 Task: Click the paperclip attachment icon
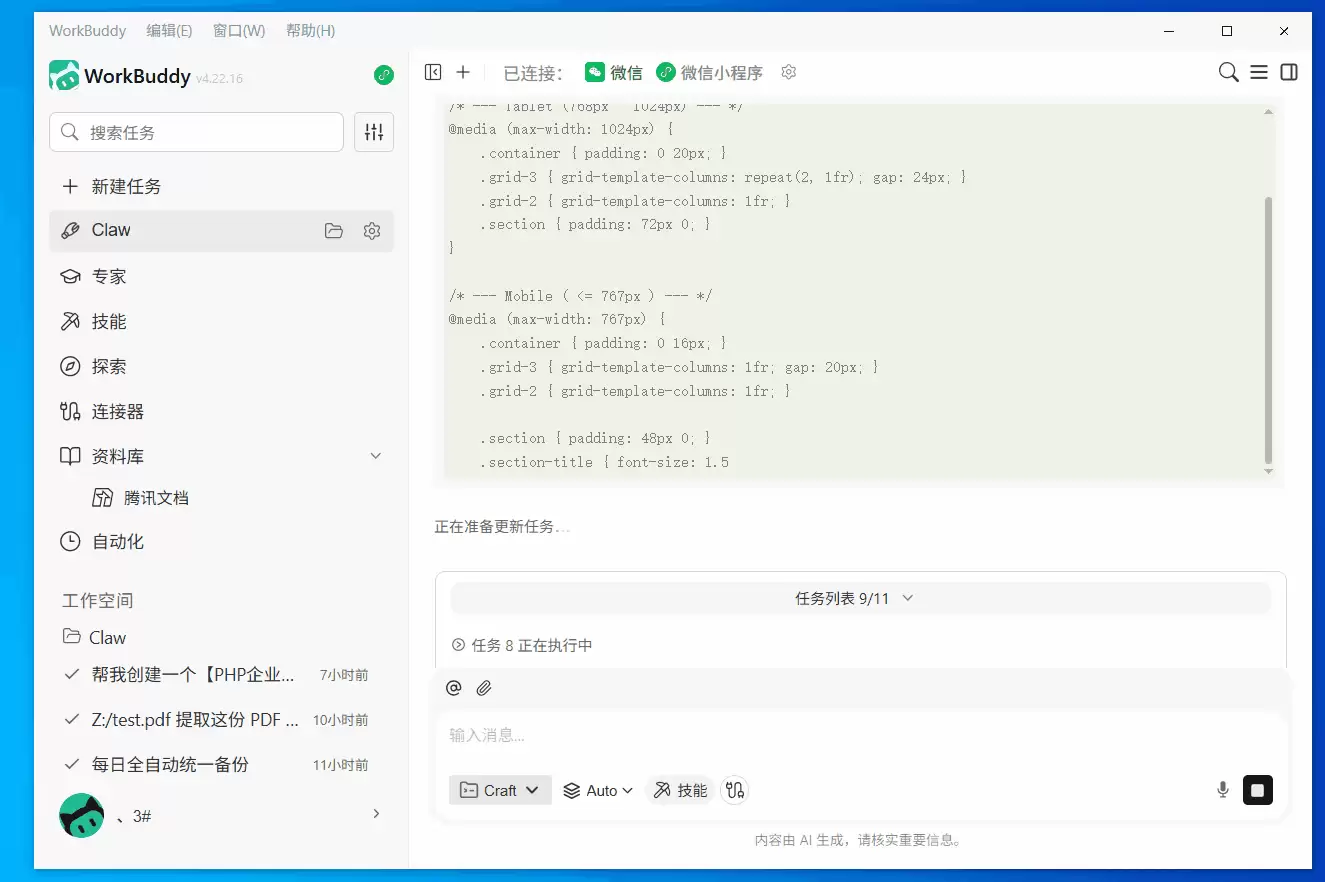point(484,688)
